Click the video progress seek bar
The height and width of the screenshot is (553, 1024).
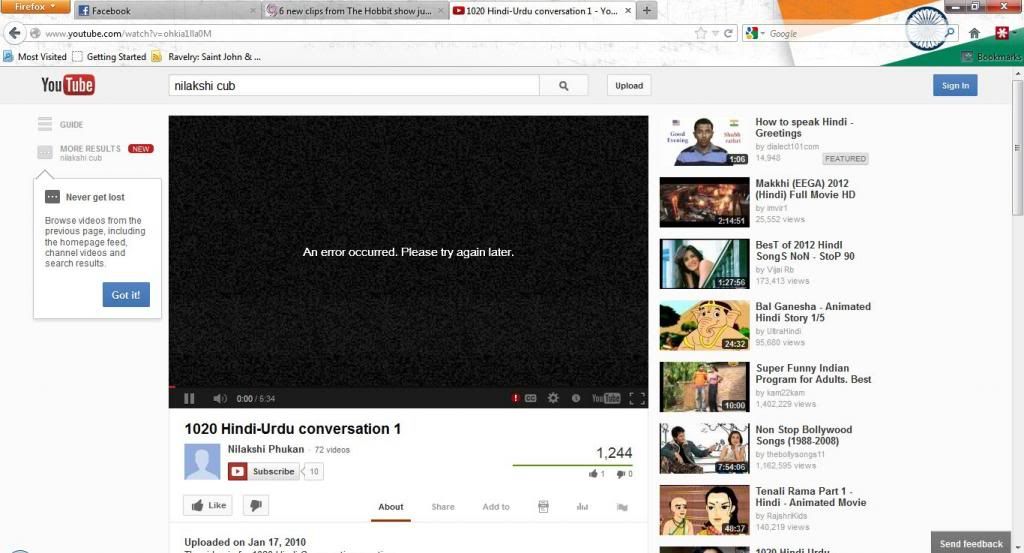coord(408,387)
